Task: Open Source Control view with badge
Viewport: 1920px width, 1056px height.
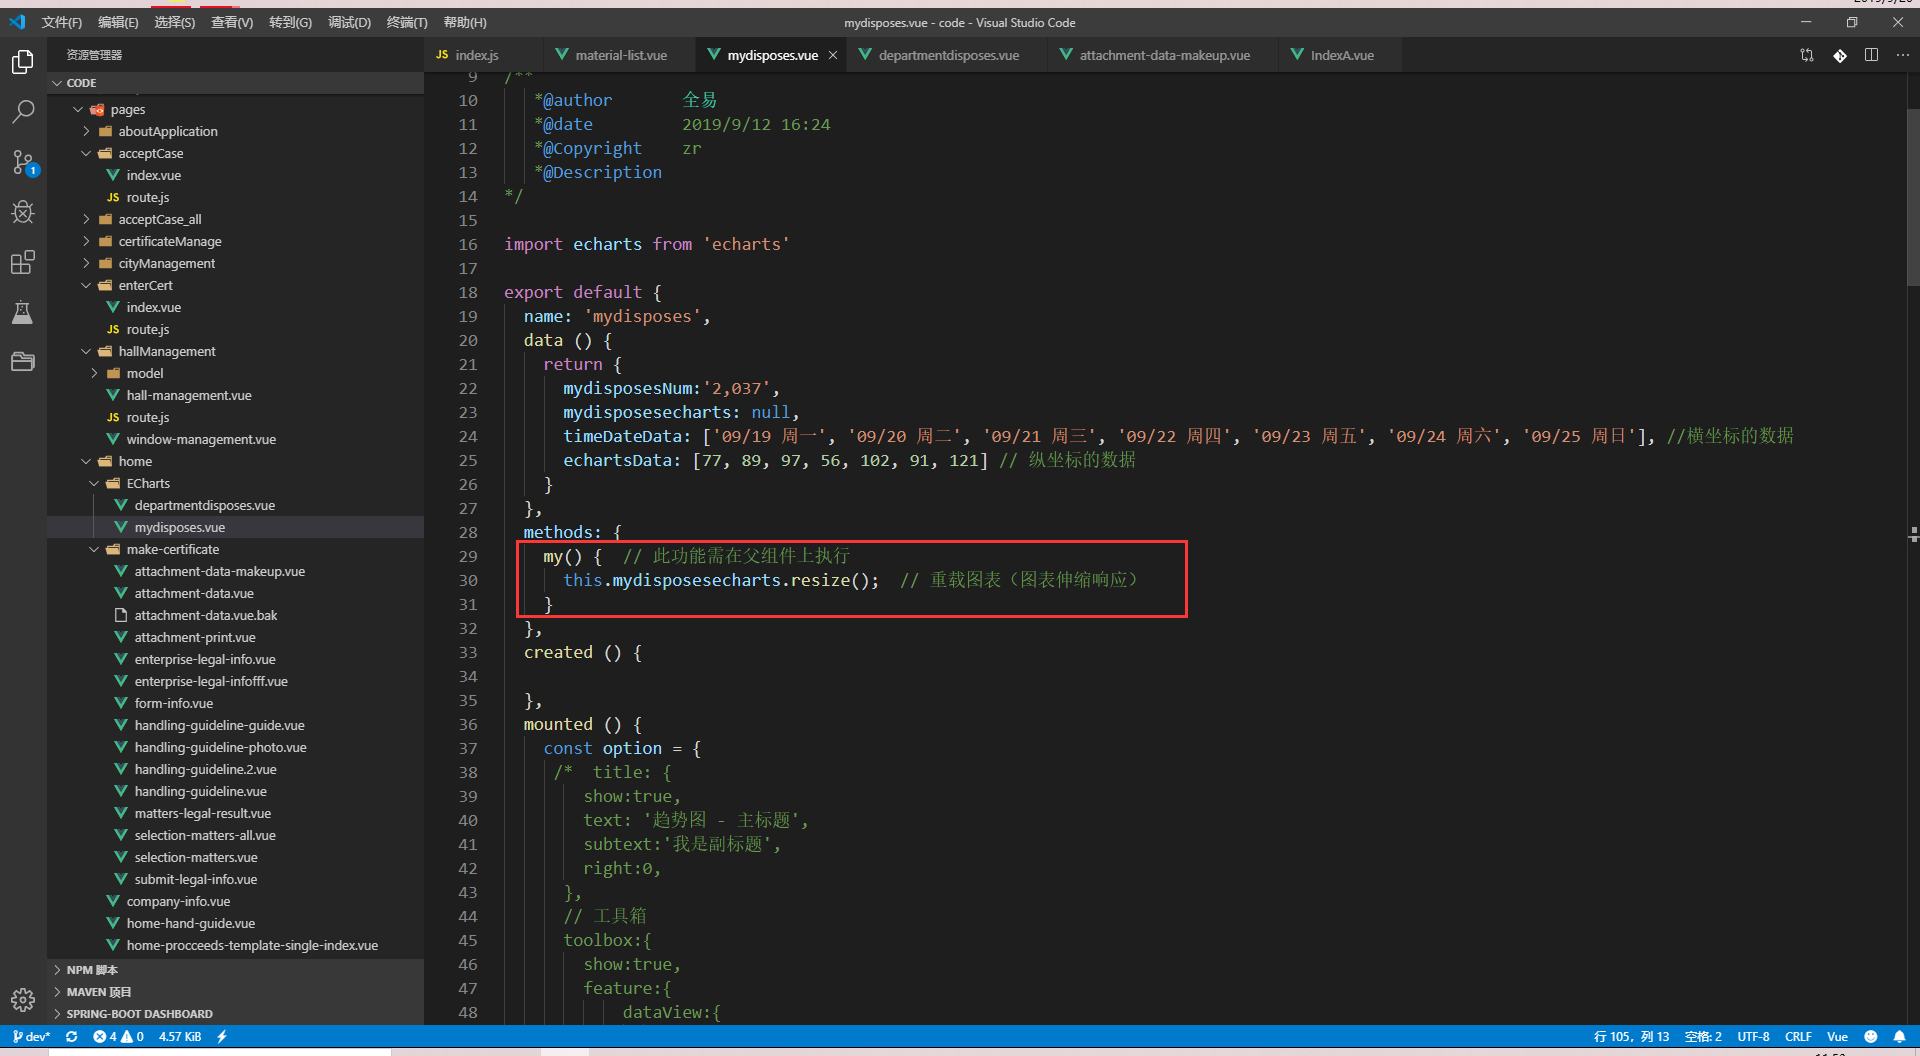Action: [23, 162]
